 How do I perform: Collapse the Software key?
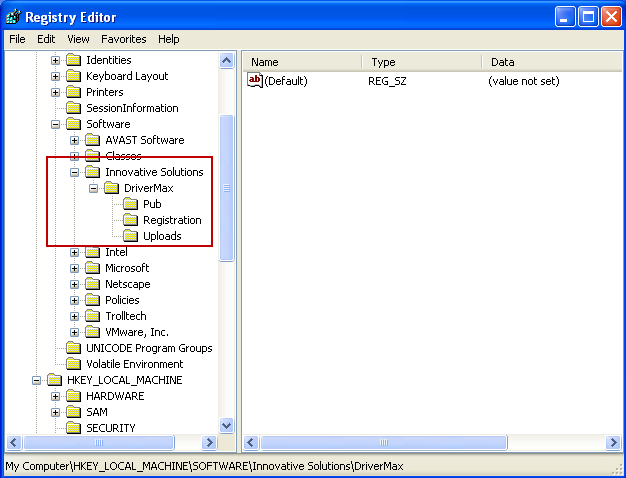[55, 124]
